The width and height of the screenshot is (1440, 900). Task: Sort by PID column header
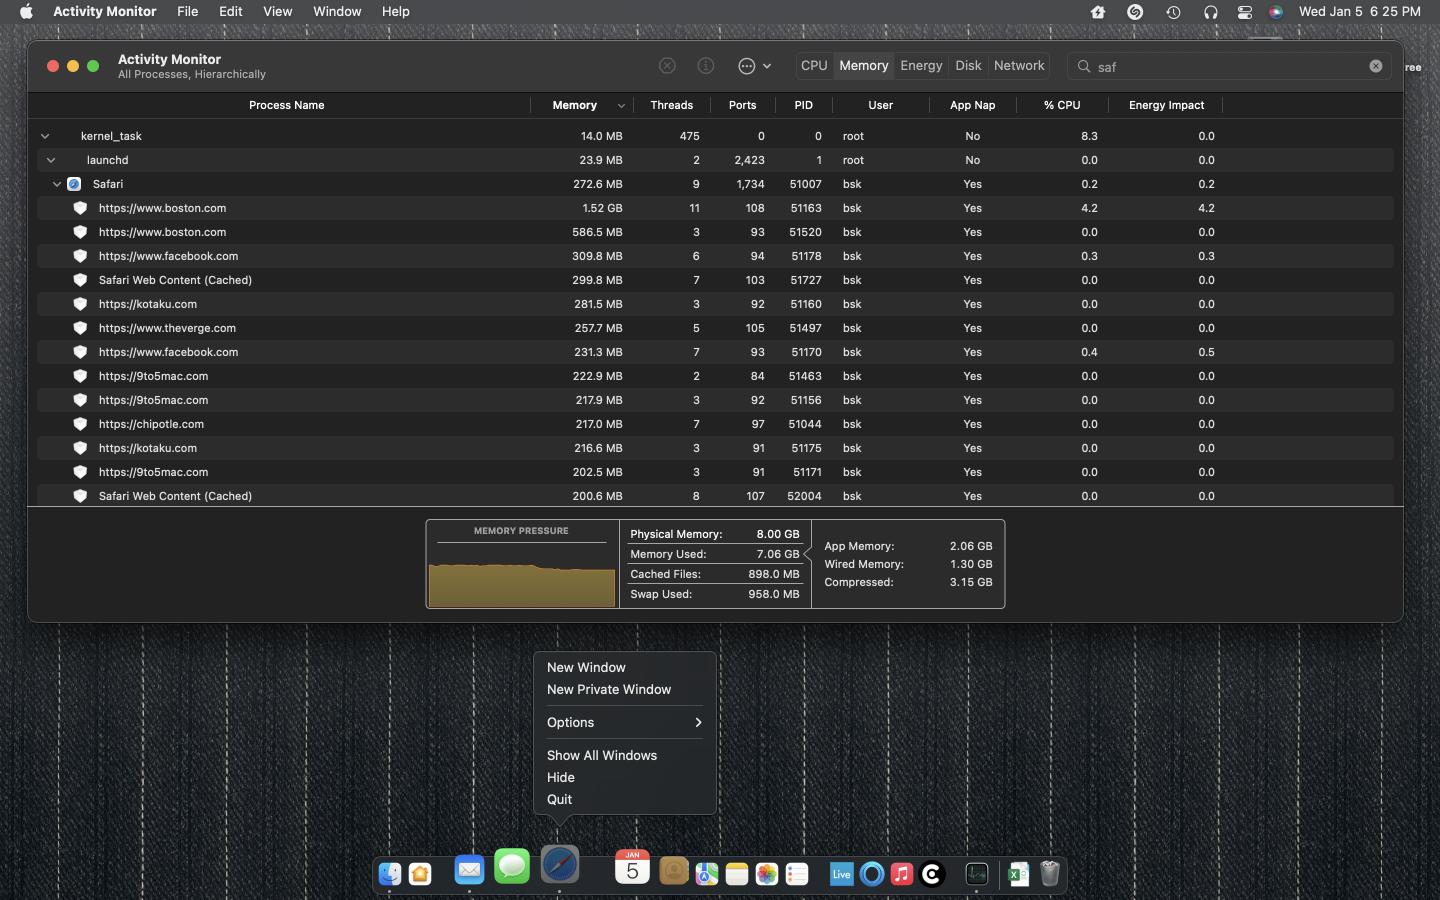(x=804, y=105)
